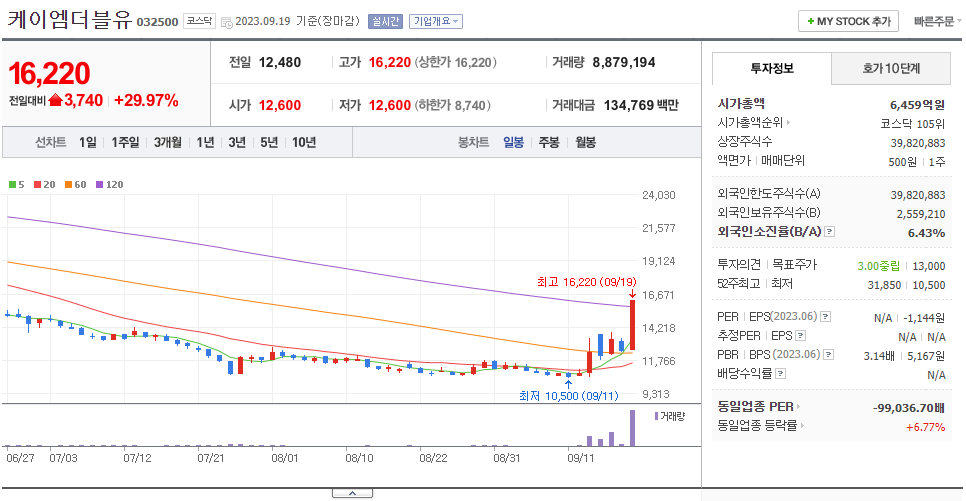
Task: Click help icon next to 외국인소진율(B/A)
Action: tap(829, 232)
